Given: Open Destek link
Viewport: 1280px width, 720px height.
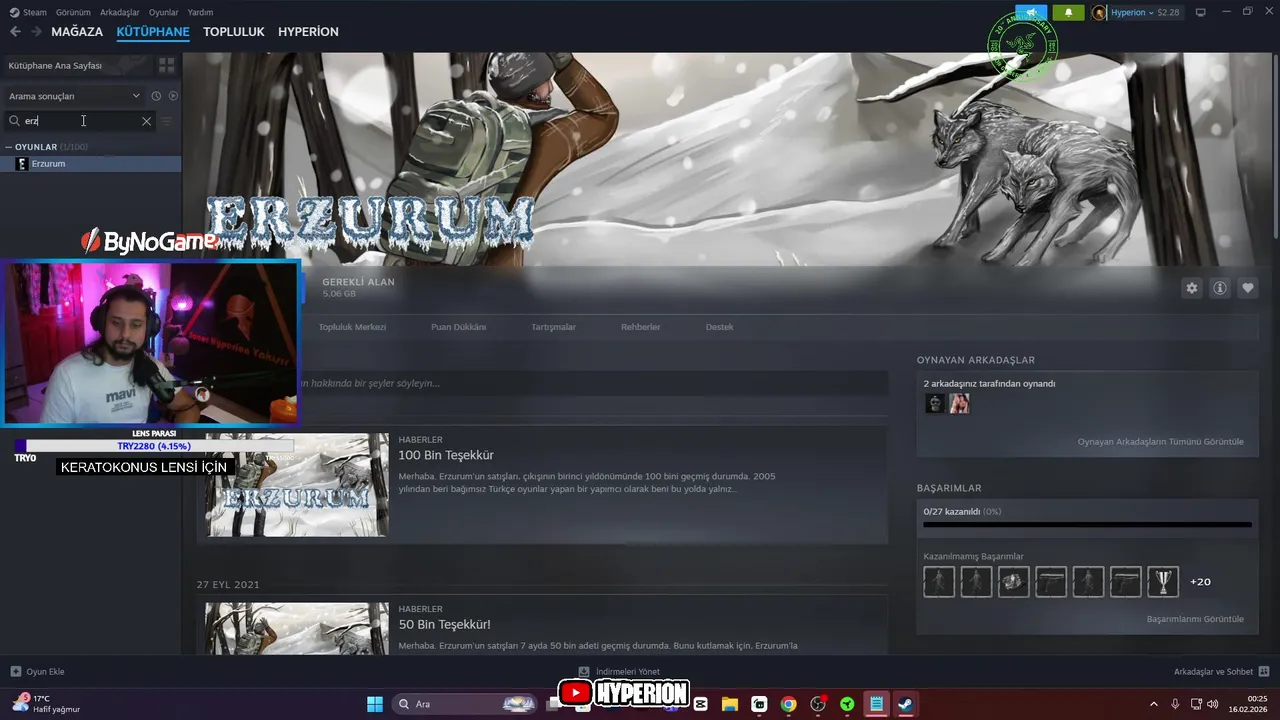Looking at the screenshot, I should (719, 327).
